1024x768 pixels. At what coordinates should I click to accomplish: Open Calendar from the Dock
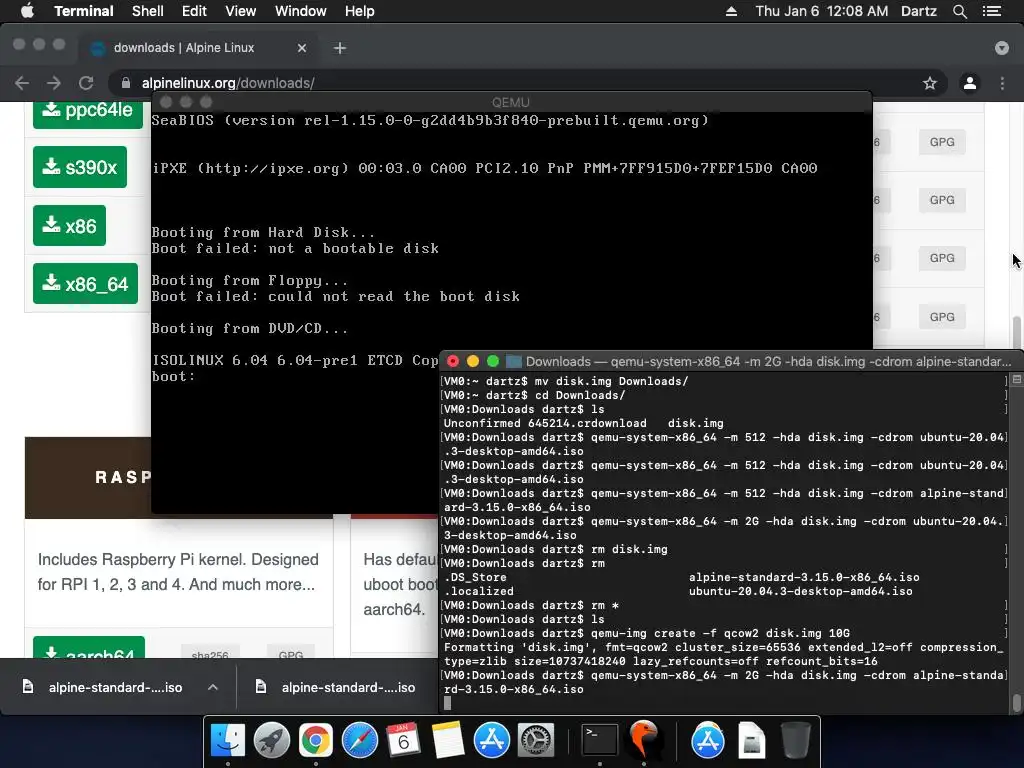[404, 741]
